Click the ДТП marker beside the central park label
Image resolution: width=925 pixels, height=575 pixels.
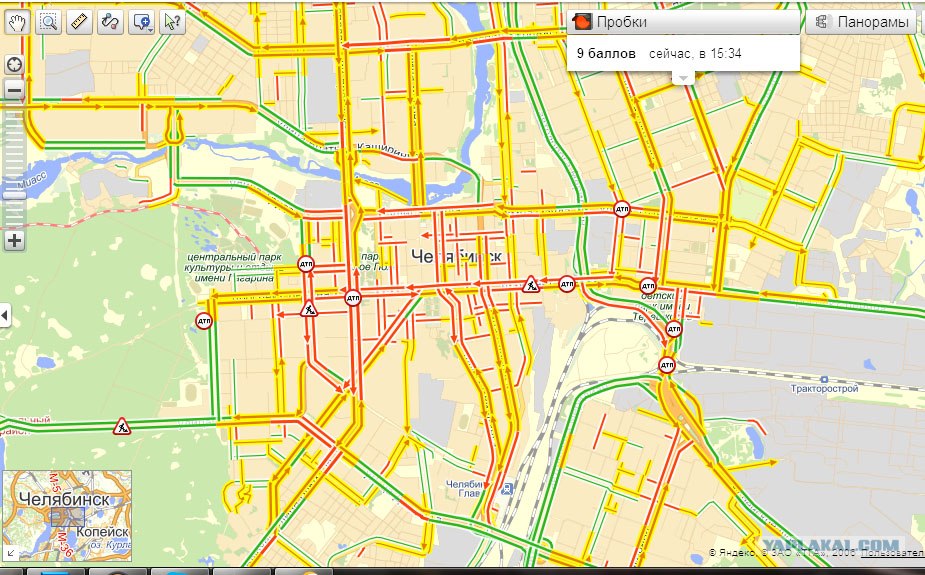(x=306, y=264)
